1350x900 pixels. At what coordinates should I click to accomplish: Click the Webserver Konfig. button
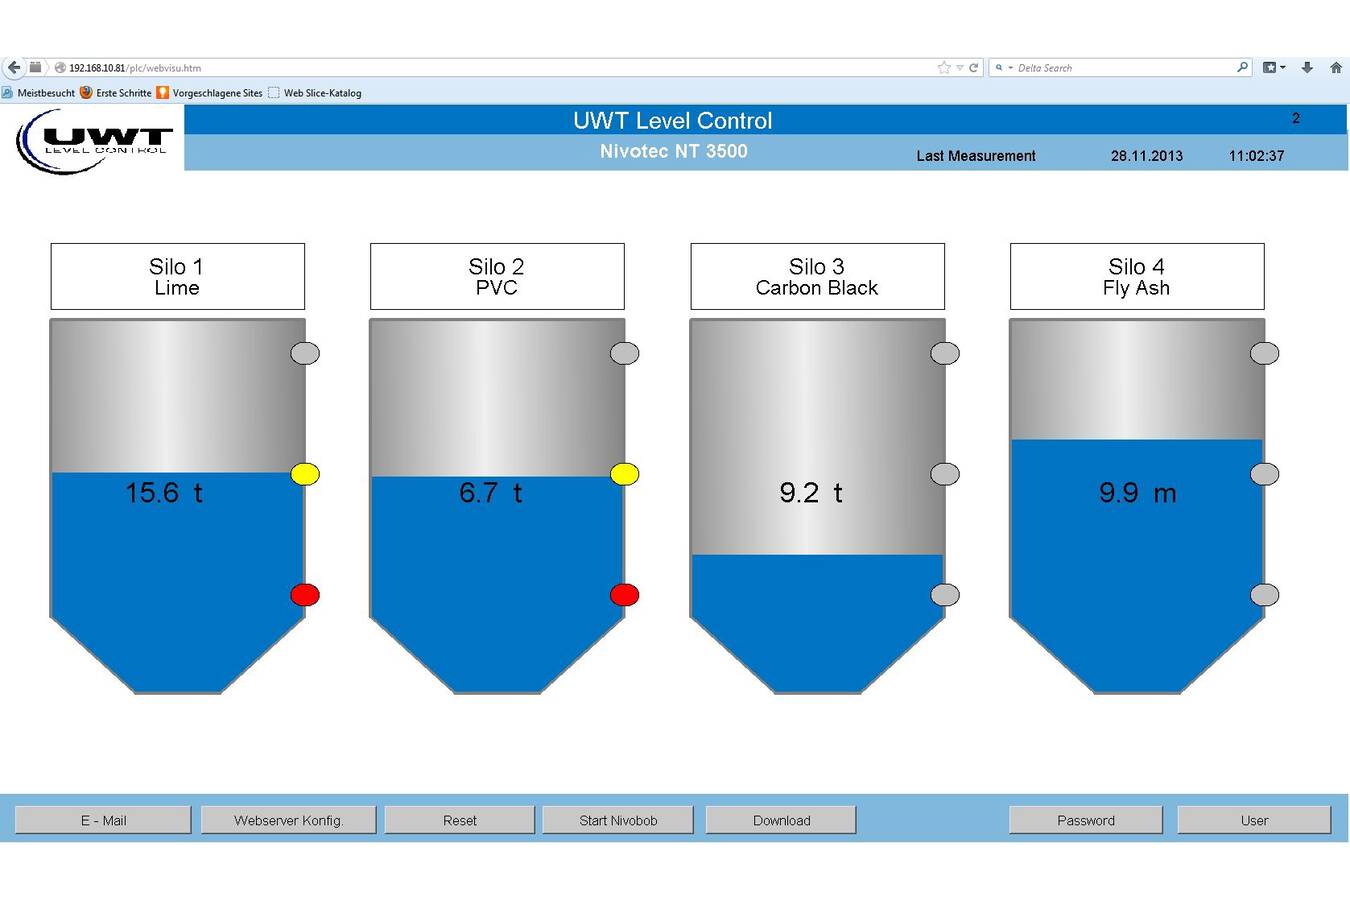(x=288, y=820)
